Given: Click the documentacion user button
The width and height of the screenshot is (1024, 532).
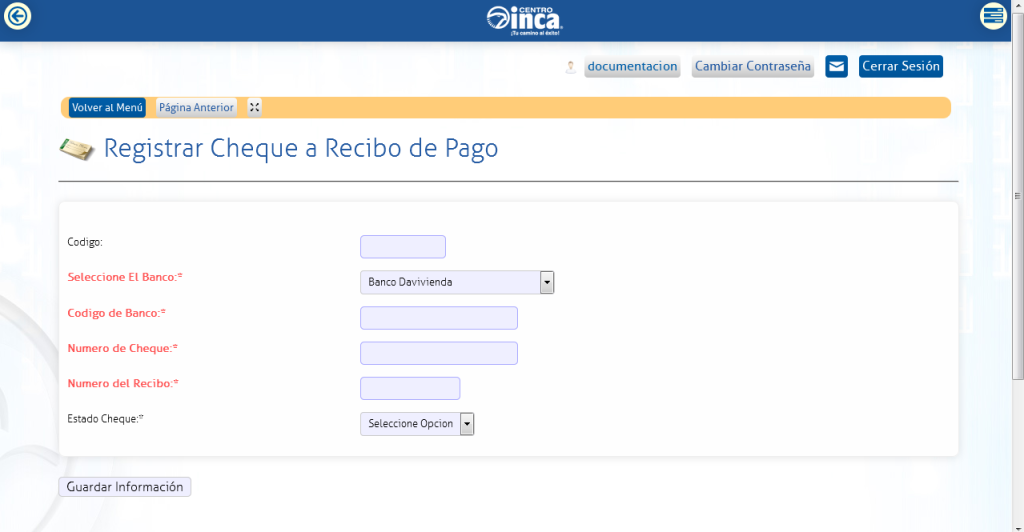Looking at the screenshot, I should tap(632, 67).
